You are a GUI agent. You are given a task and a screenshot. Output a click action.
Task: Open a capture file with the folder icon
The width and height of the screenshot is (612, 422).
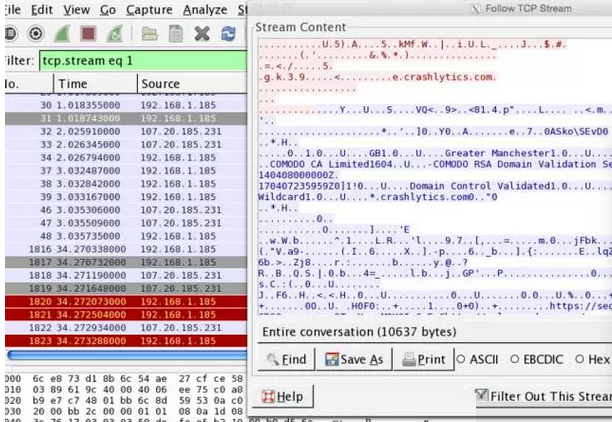pos(149,34)
